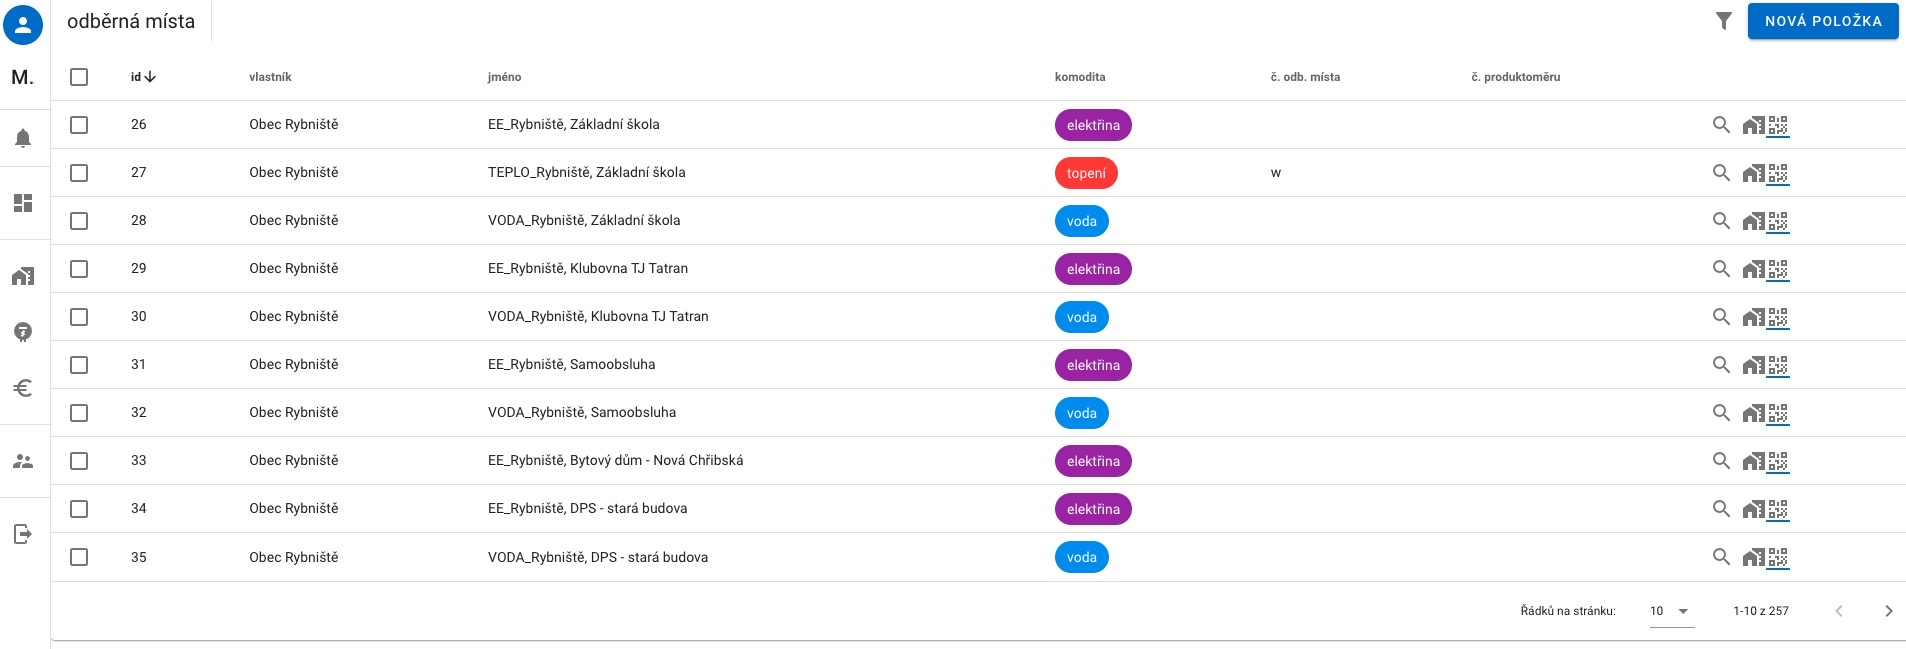Viewport: 1906px width, 649px height.
Task: Open the users group sidebar icon
Action: click(23, 461)
